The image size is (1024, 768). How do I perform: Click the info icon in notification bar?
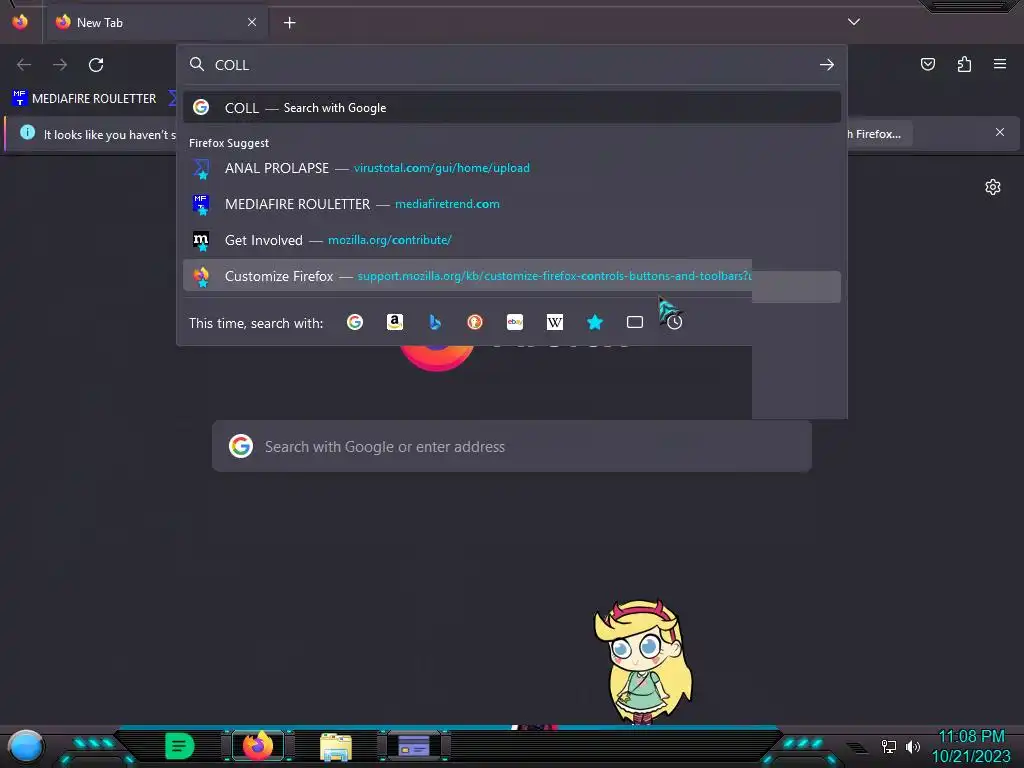(27, 133)
